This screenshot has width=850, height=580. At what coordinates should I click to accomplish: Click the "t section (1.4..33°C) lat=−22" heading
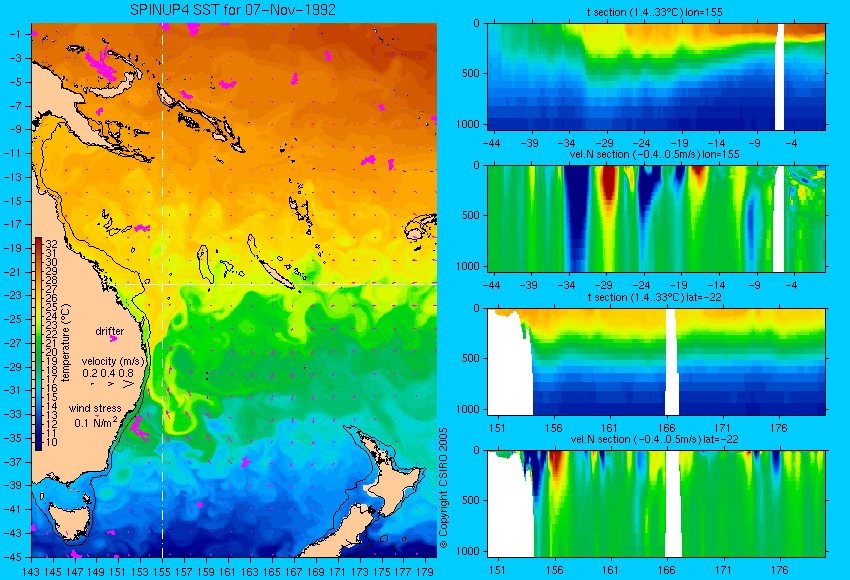654,297
